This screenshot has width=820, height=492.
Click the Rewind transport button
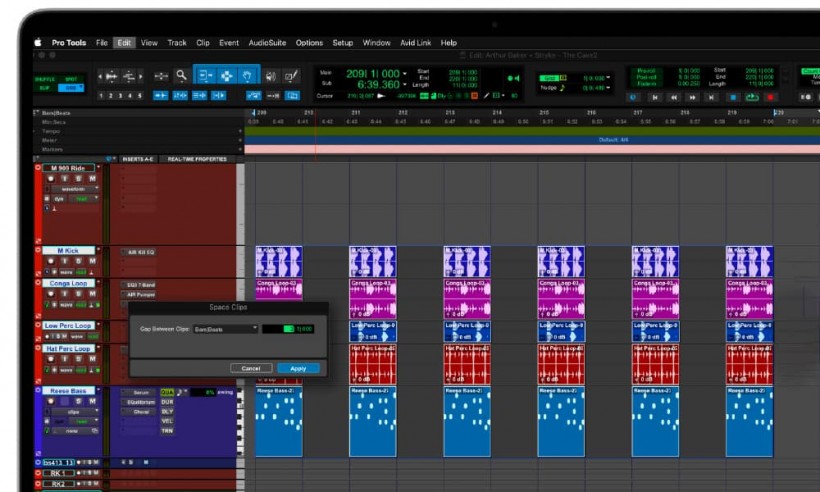tap(674, 97)
